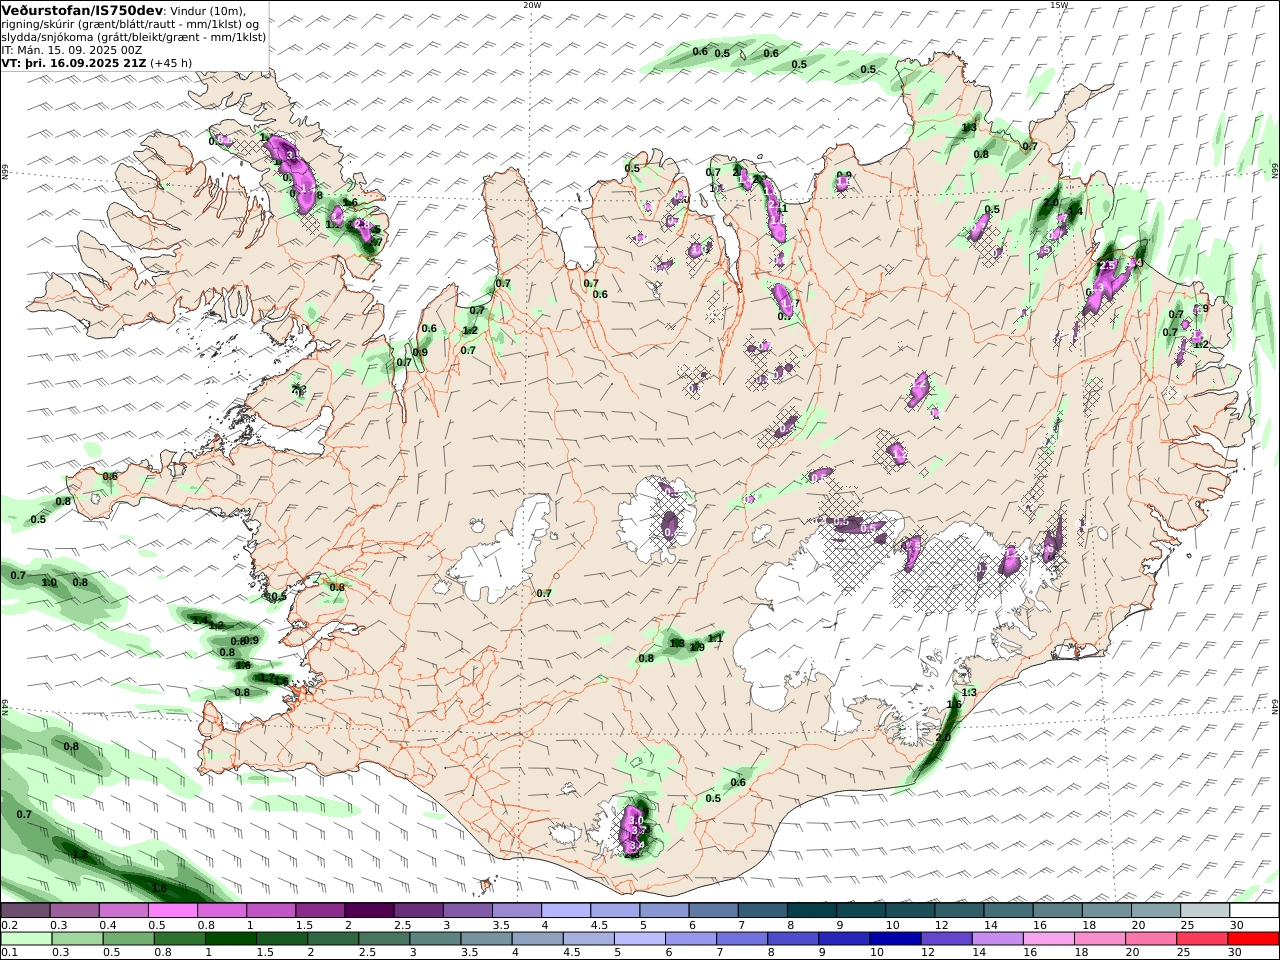Pick the white swatch ending the snow legend

click(x=1254, y=911)
